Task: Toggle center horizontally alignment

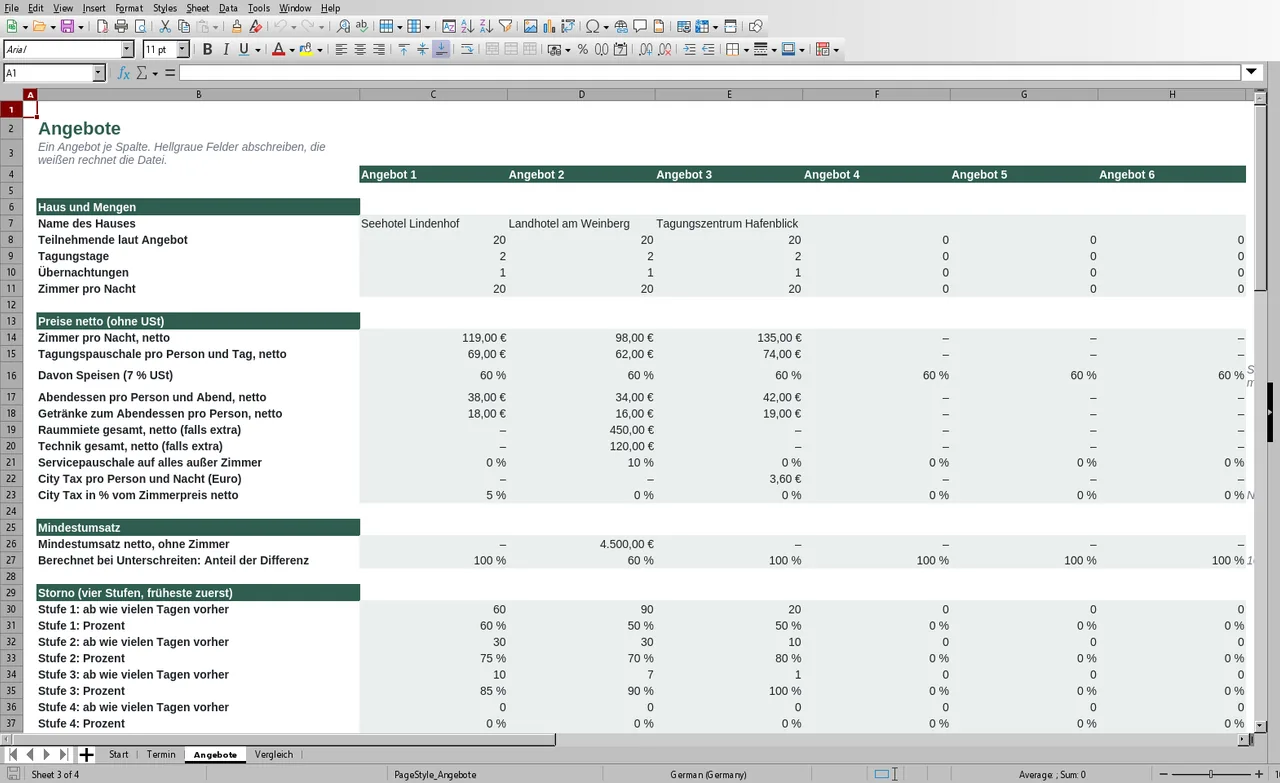Action: point(360,49)
